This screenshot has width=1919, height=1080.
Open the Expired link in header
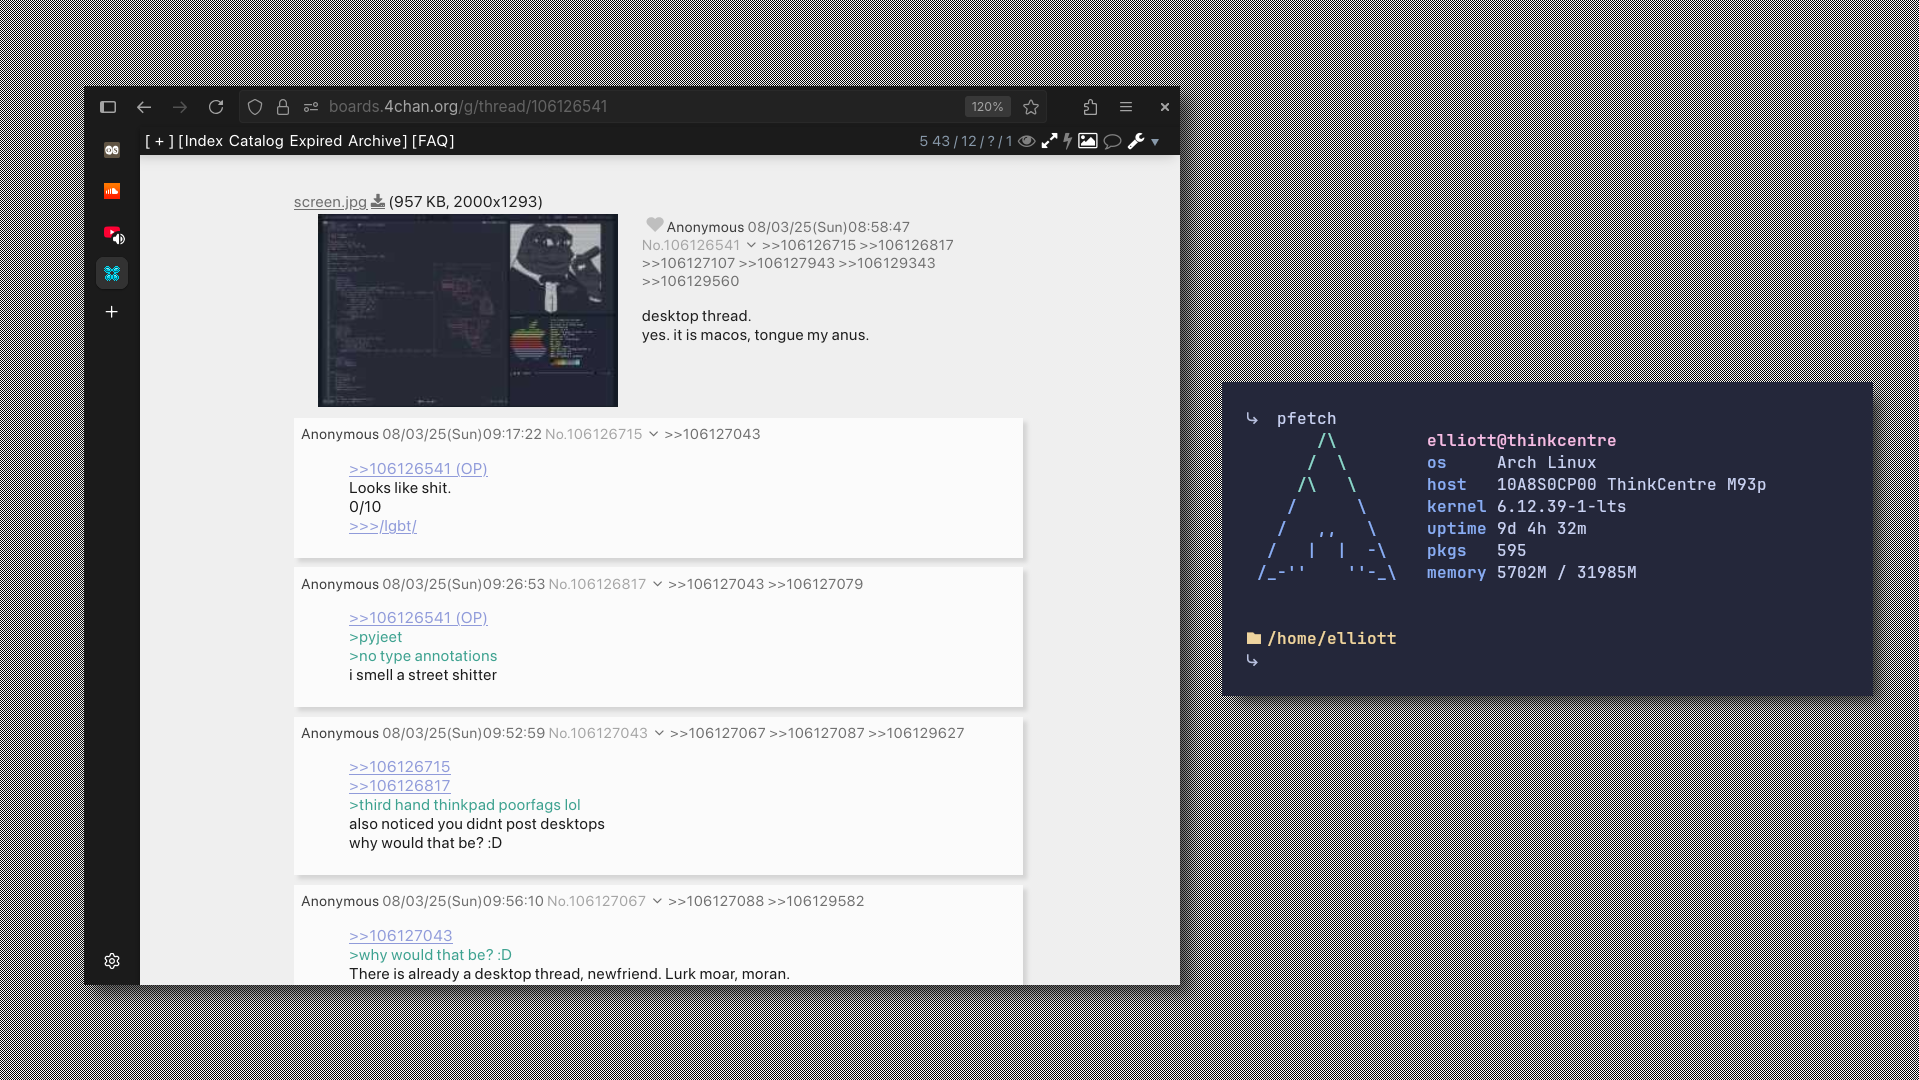[316, 141]
